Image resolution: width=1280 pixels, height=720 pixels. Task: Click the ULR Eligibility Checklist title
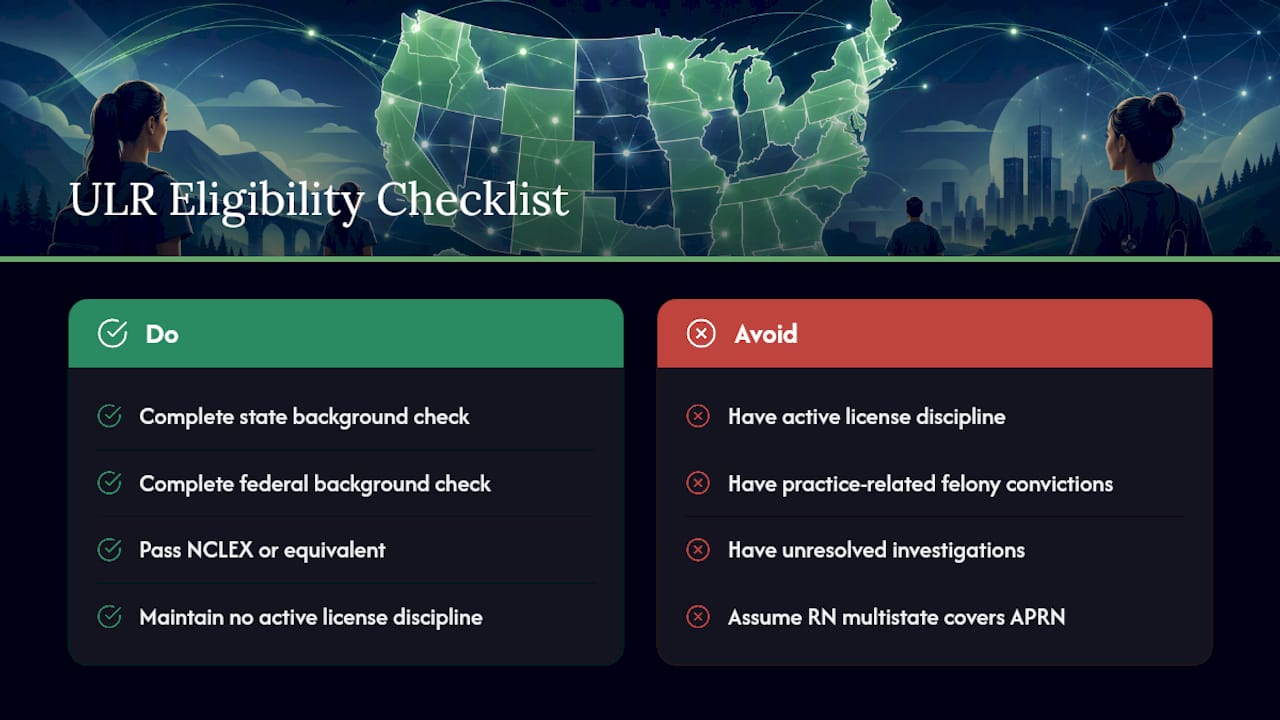click(x=319, y=199)
